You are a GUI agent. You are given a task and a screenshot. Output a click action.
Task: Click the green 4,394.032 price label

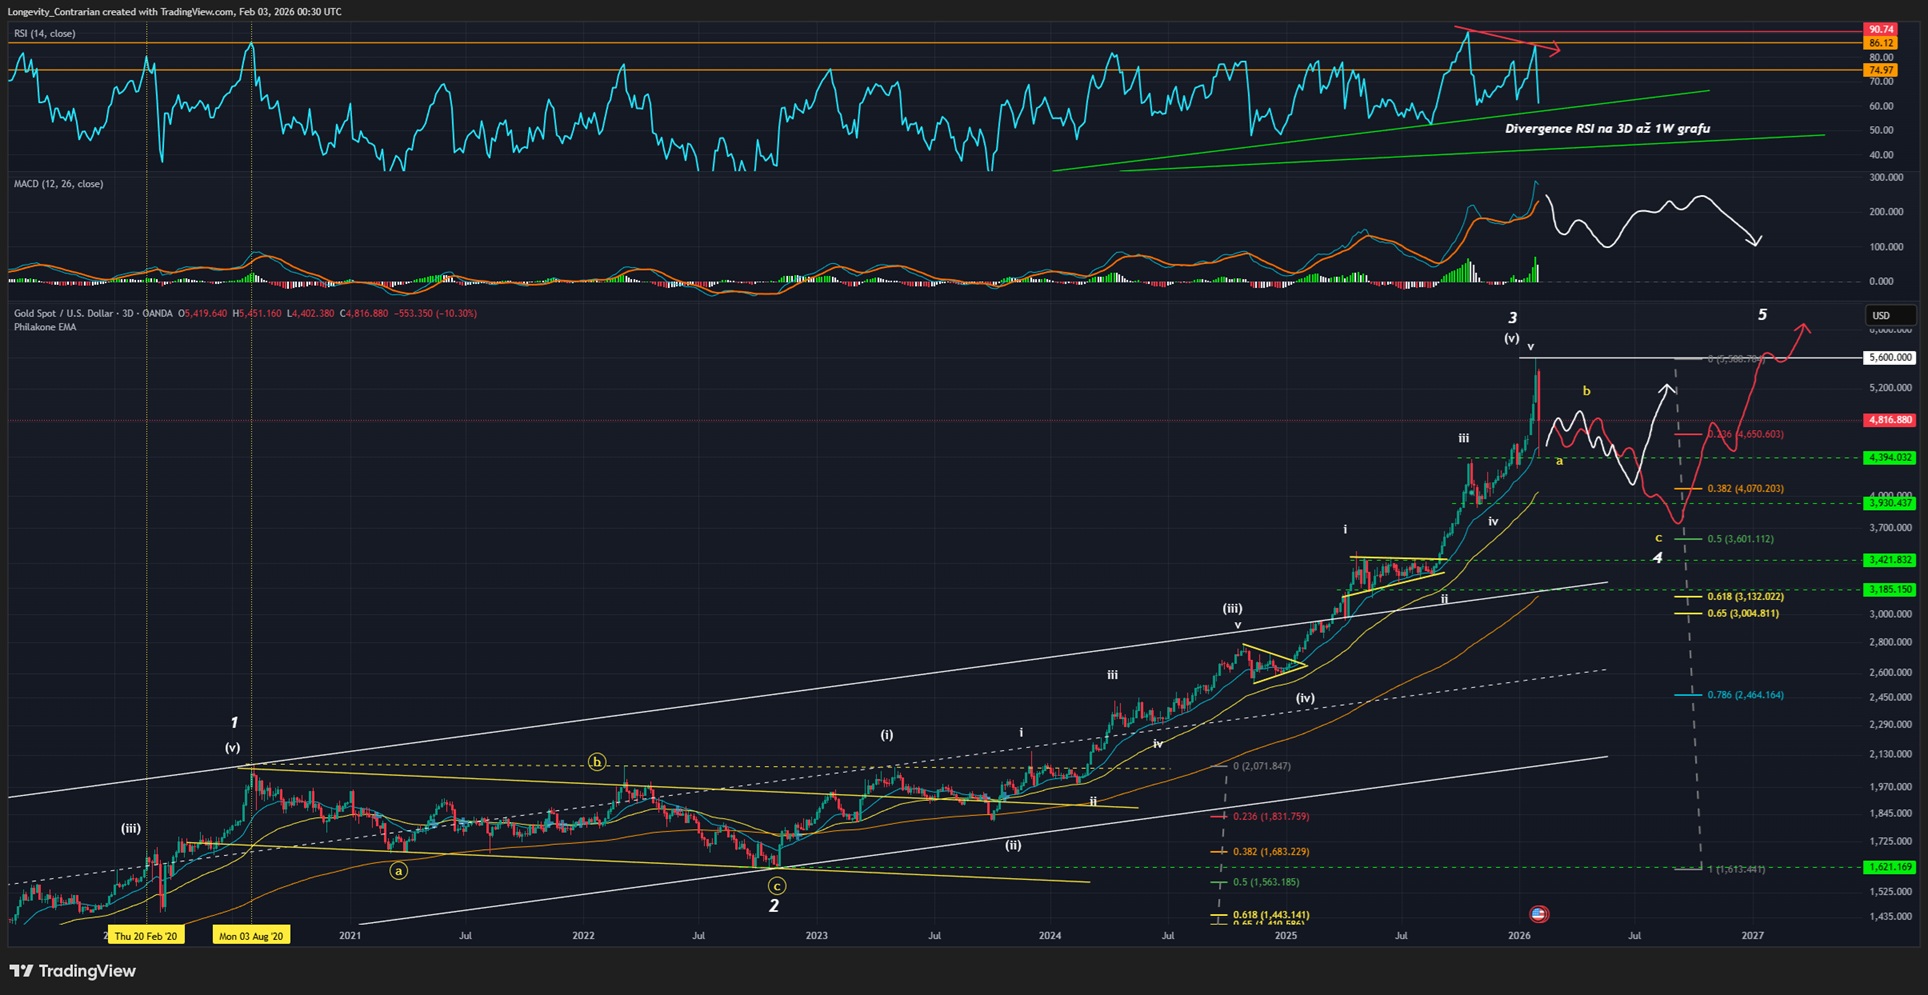point(1889,457)
